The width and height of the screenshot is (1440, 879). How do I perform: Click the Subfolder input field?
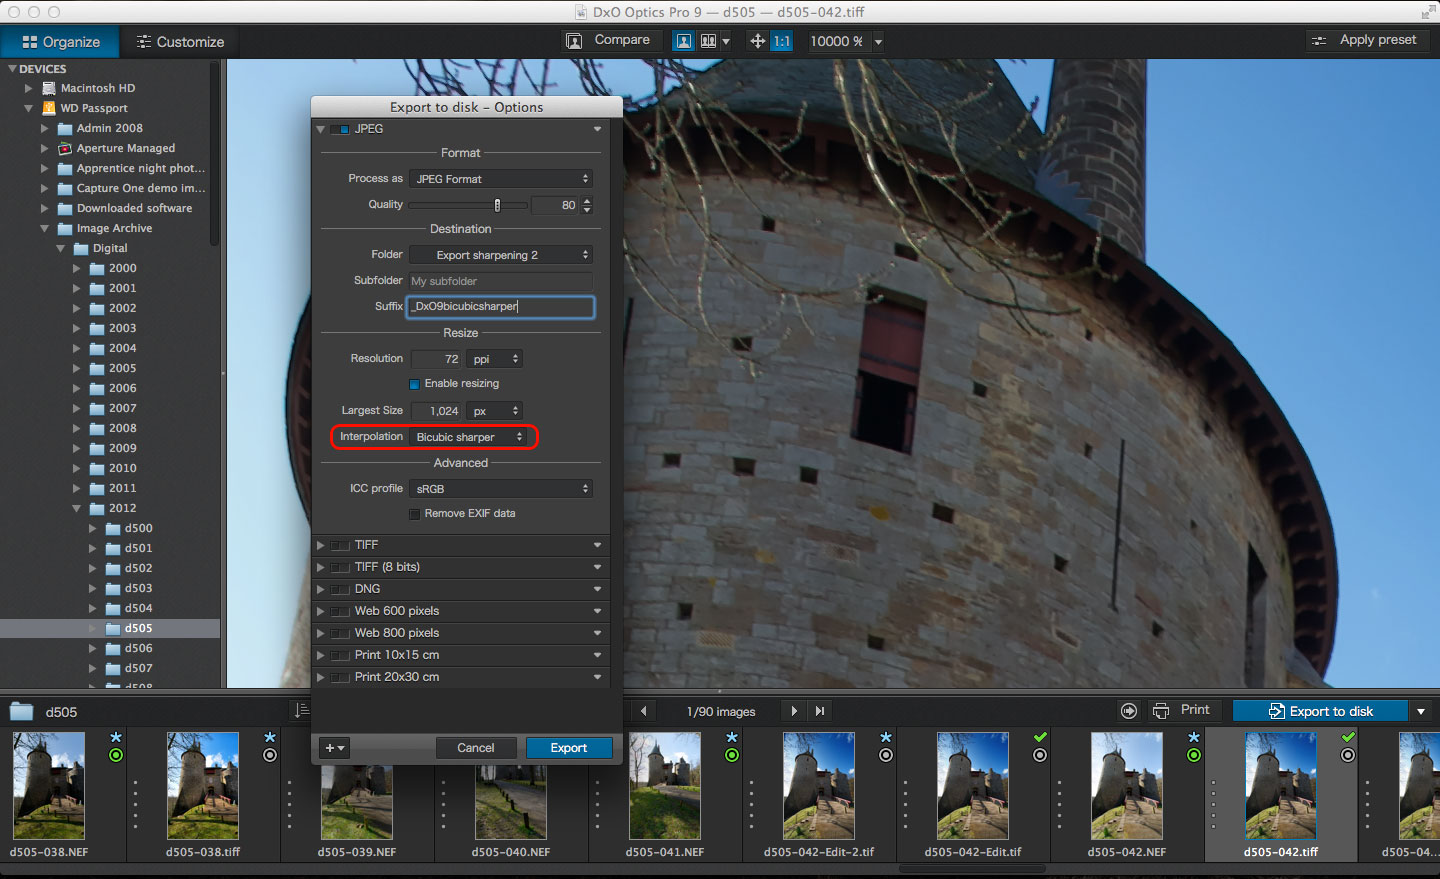[x=501, y=281]
